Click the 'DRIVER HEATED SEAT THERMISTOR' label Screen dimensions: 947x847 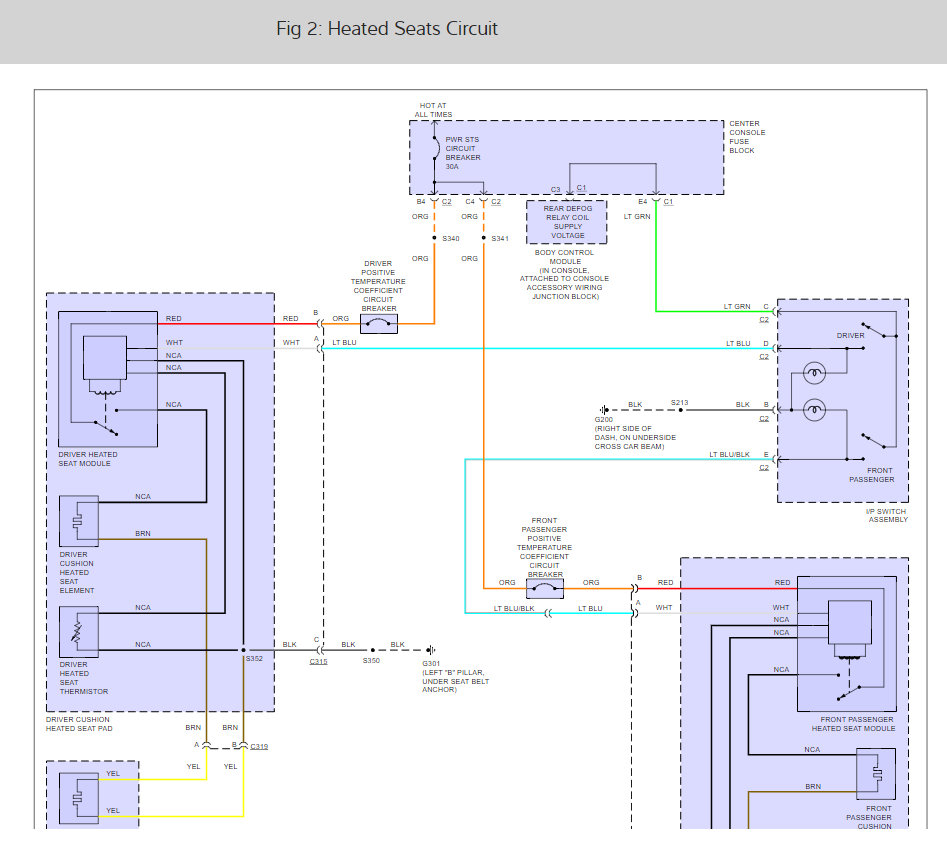coord(83,678)
